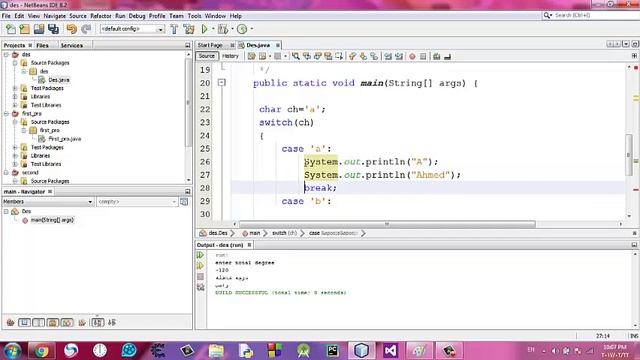Image resolution: width=640 pixels, height=360 pixels.
Task: Collapse main method fold at line 20
Action: click(222, 83)
